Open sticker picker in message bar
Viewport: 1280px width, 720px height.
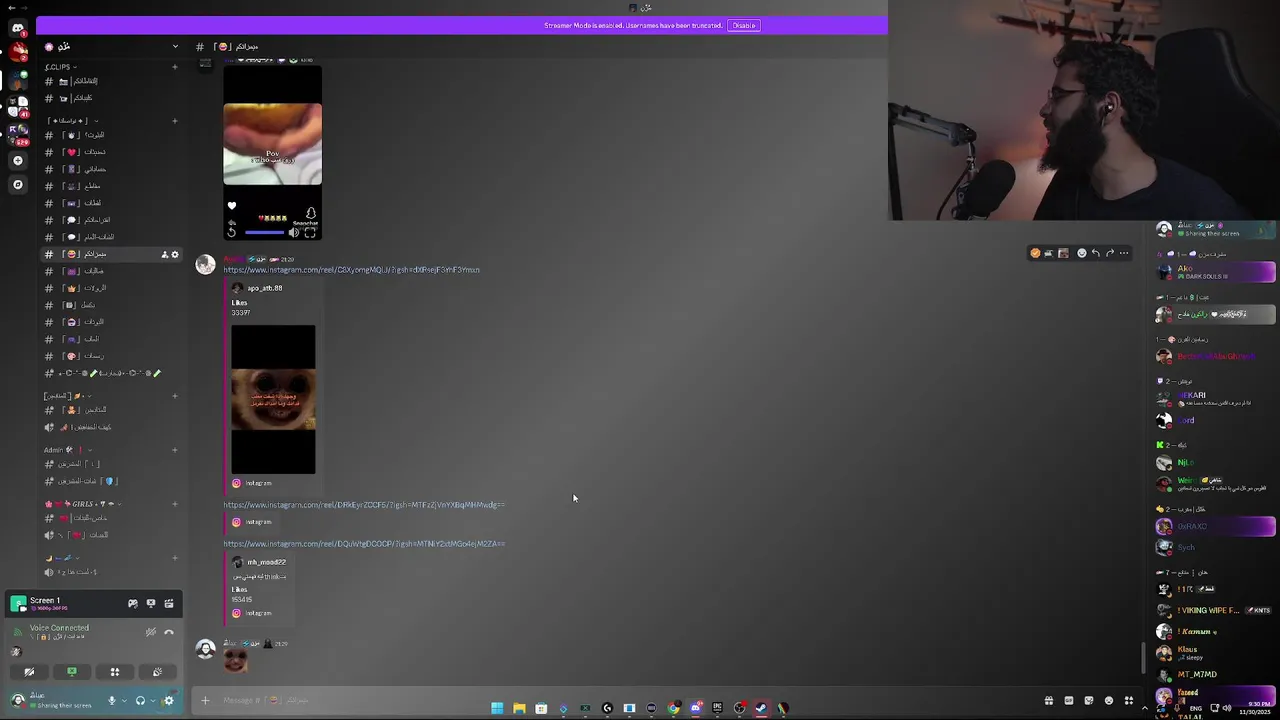point(1089,700)
